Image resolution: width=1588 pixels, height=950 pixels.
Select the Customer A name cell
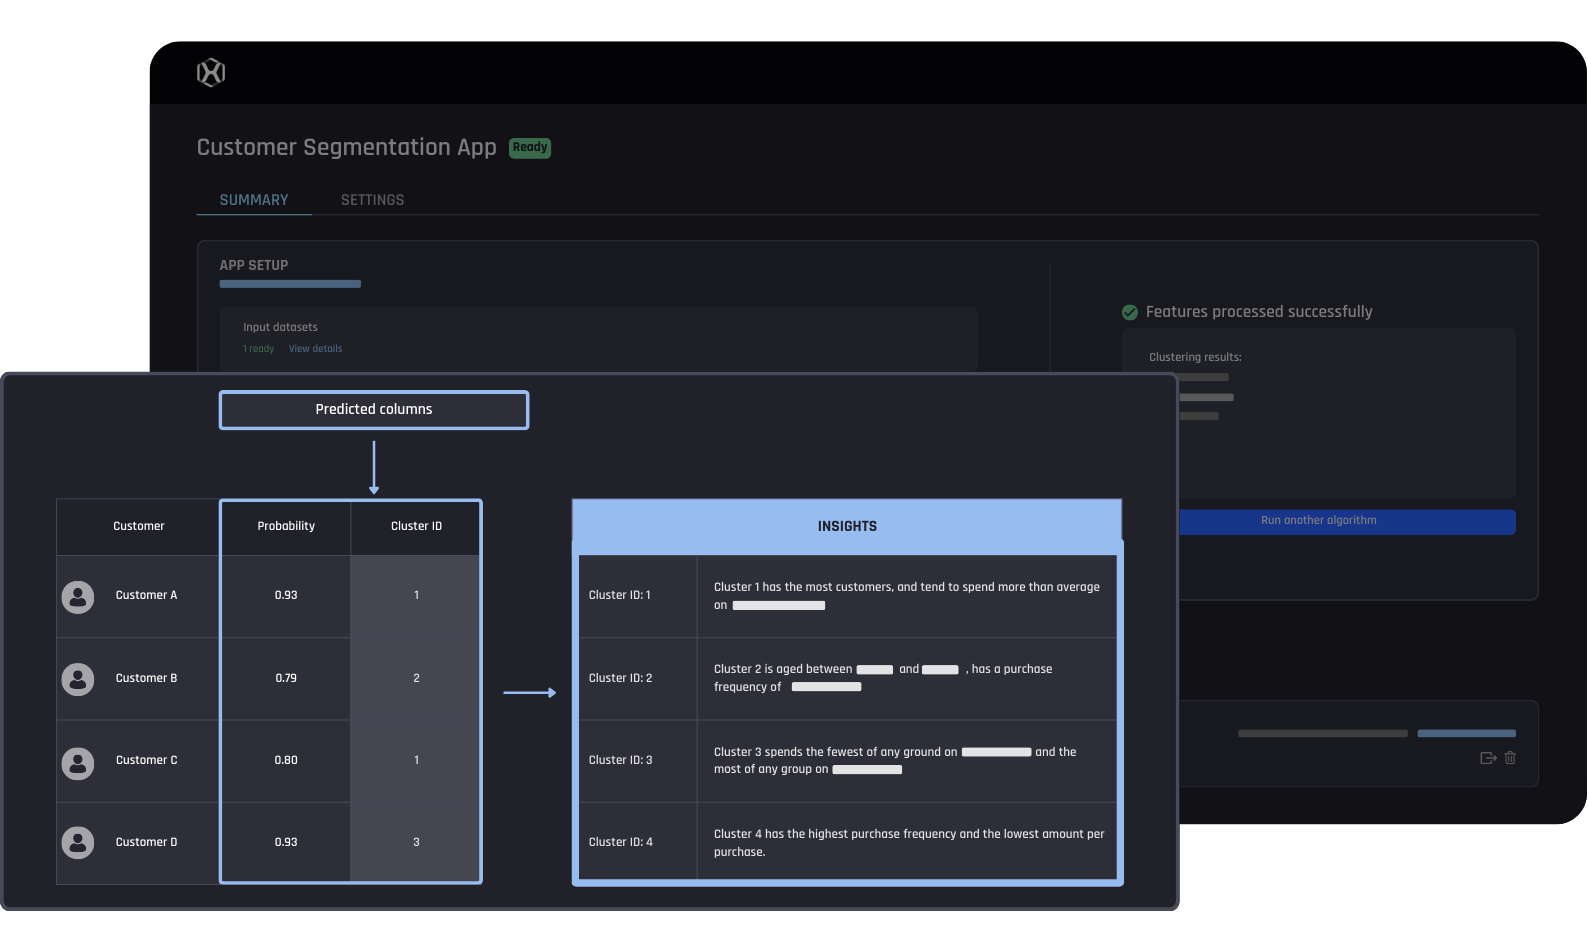tap(146, 595)
